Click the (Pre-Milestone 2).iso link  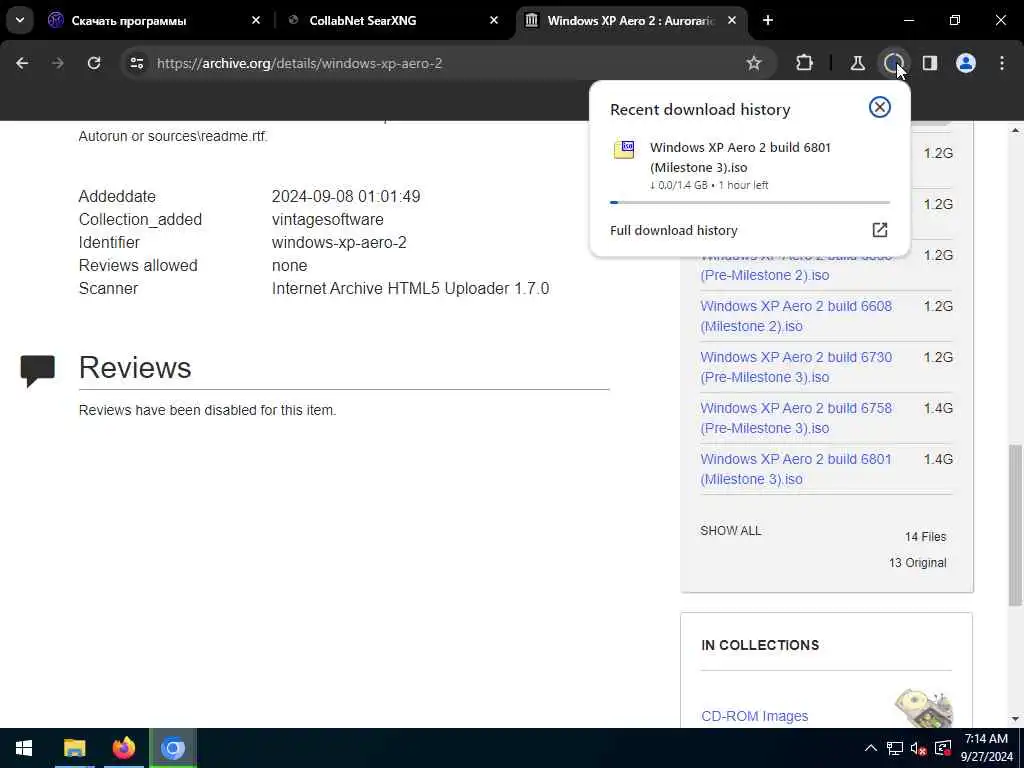(x=765, y=275)
